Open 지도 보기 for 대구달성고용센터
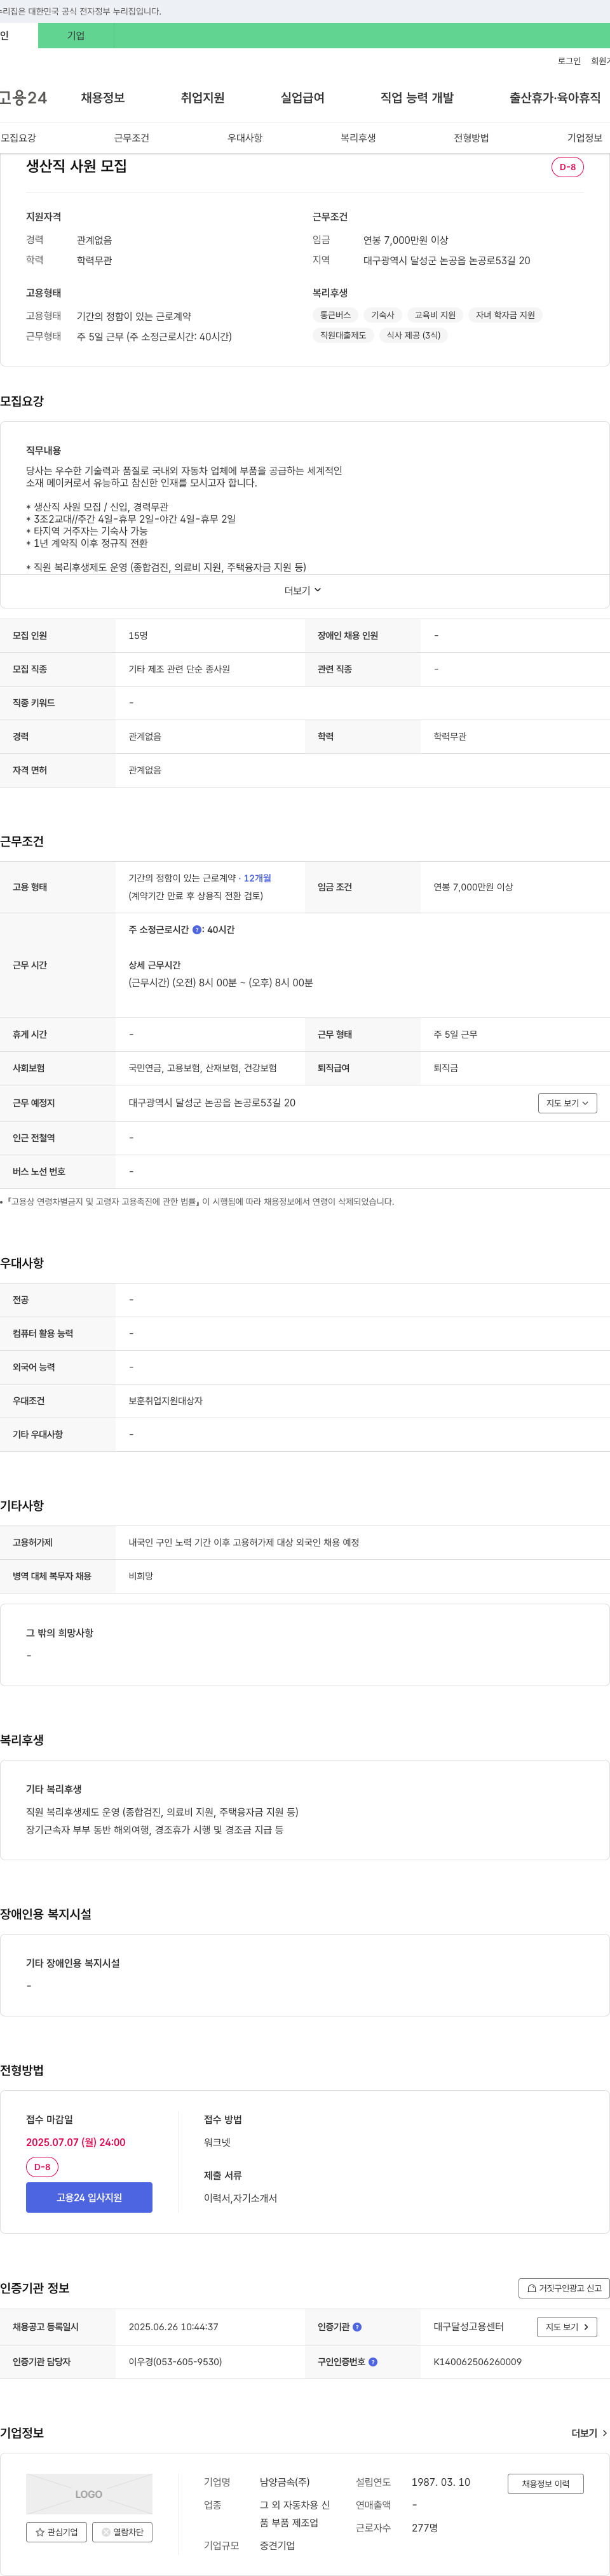Image resolution: width=610 pixels, height=2576 pixels. pos(567,2327)
